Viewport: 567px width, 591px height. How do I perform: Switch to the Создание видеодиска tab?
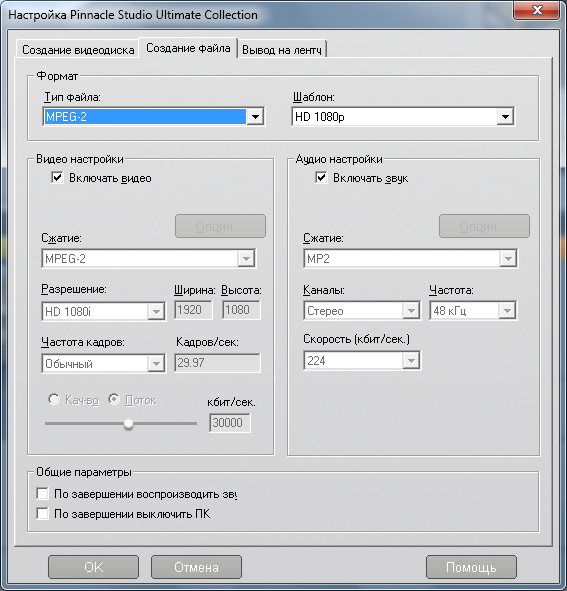[x=78, y=50]
